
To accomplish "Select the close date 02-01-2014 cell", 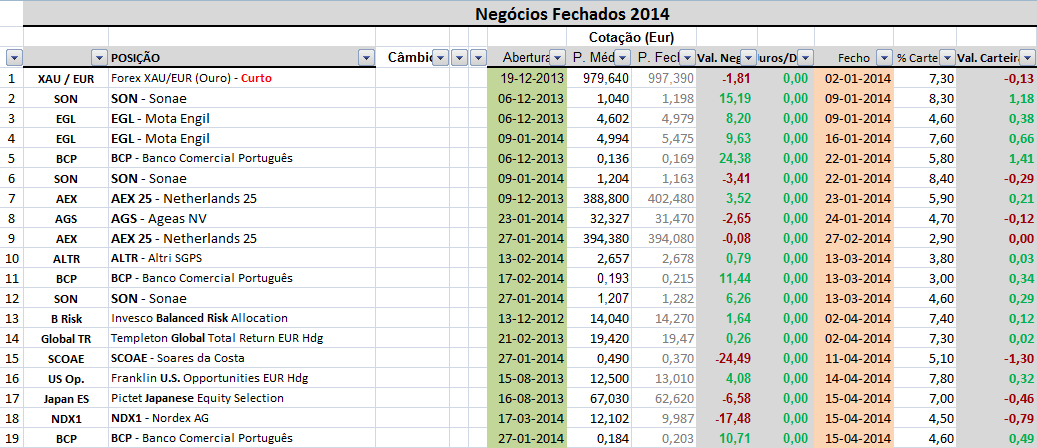I will click(854, 78).
